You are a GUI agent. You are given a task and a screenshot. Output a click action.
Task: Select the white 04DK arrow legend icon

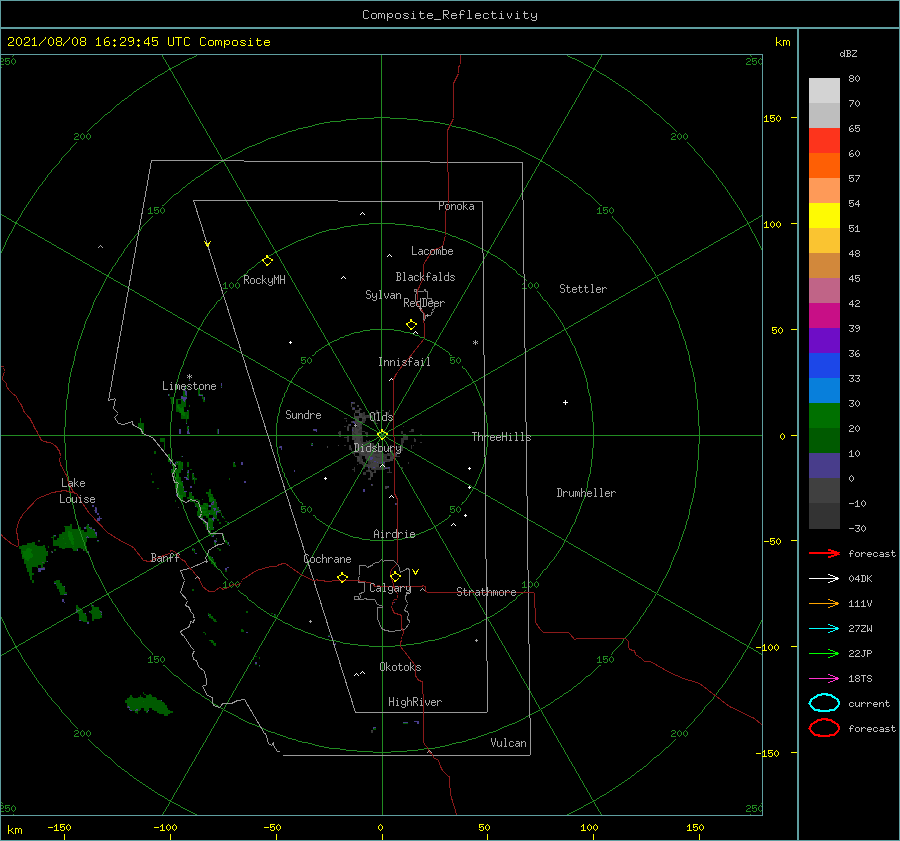click(824, 579)
